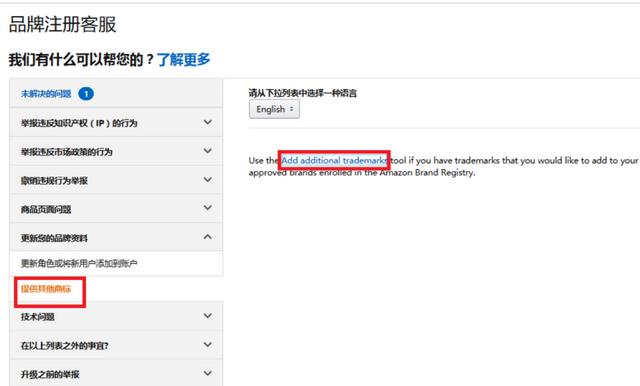This screenshot has width=640, height=386.
Task: Select 更新角色或将新用户添加到账户 submenu item
Action: 79,264
